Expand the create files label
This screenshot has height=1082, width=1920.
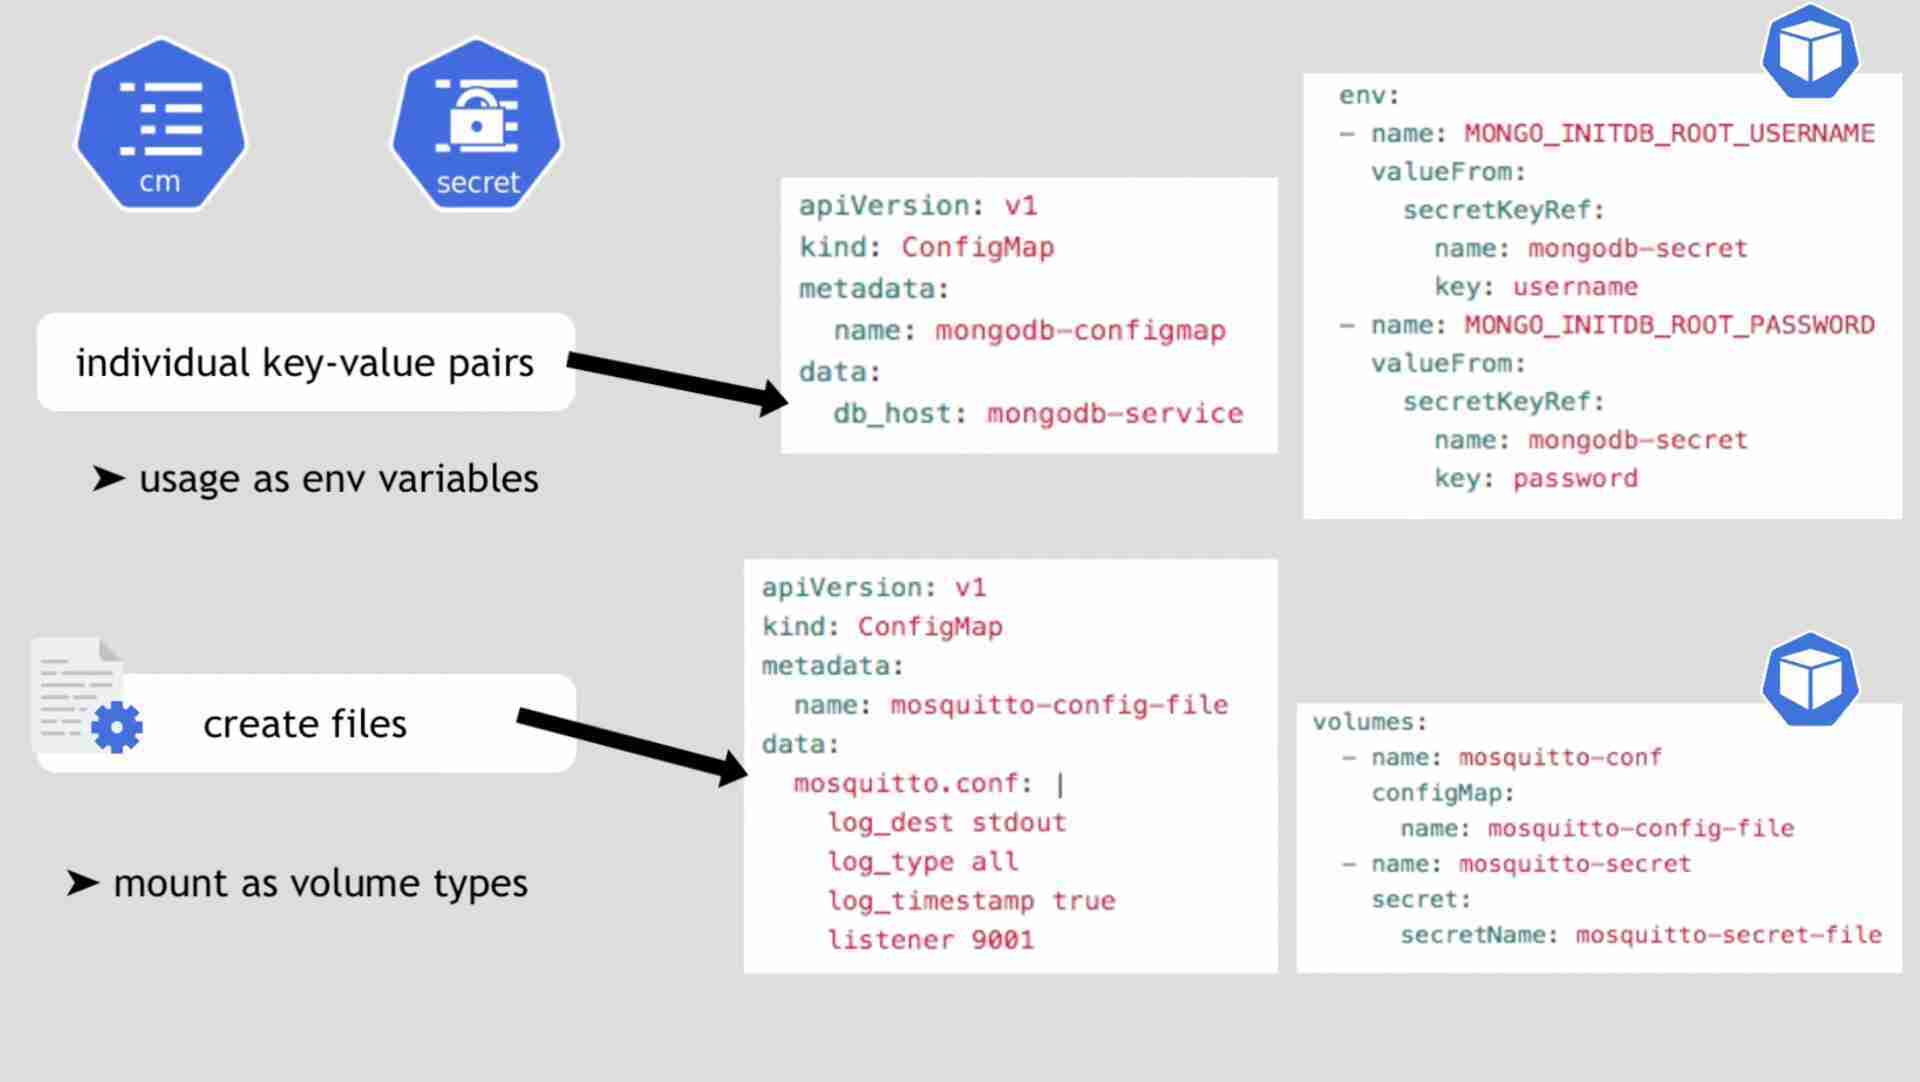click(x=301, y=722)
